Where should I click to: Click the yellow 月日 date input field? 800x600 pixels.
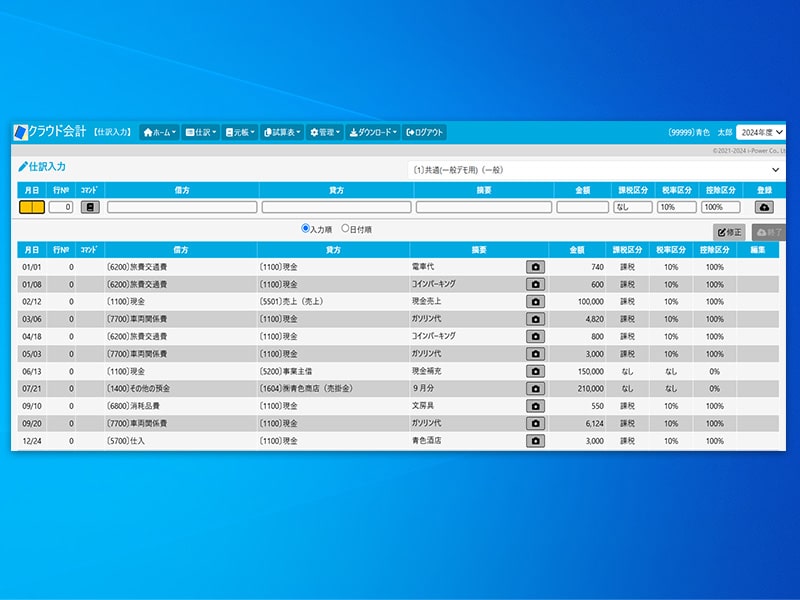coord(32,207)
